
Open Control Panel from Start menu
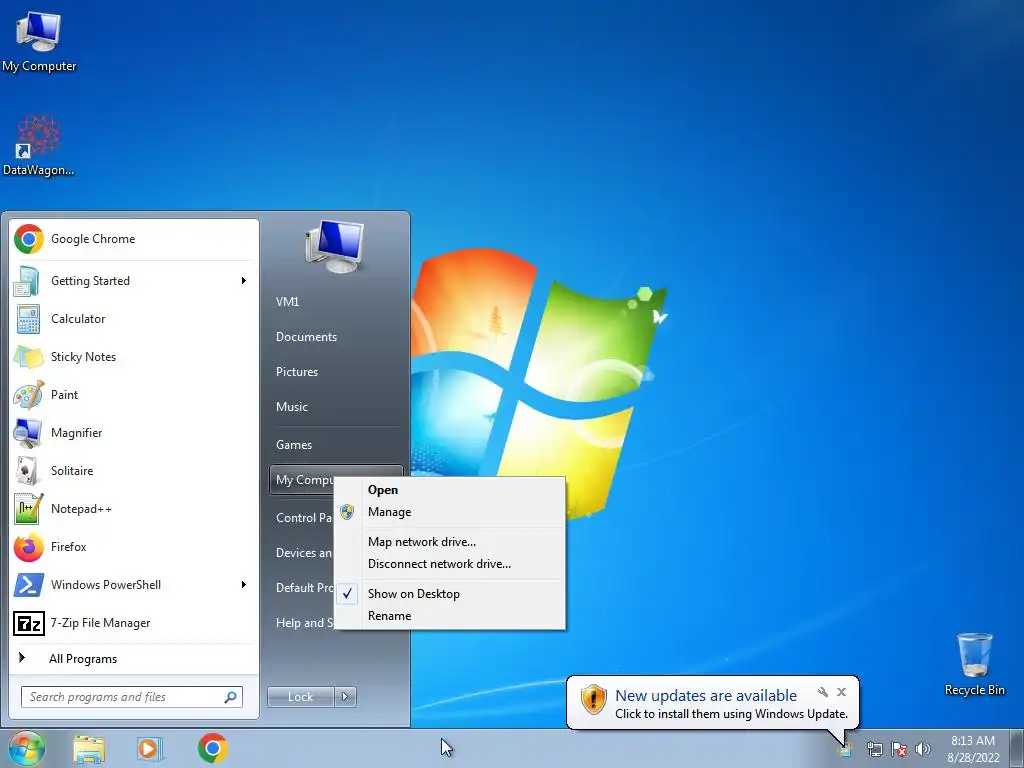tap(302, 518)
